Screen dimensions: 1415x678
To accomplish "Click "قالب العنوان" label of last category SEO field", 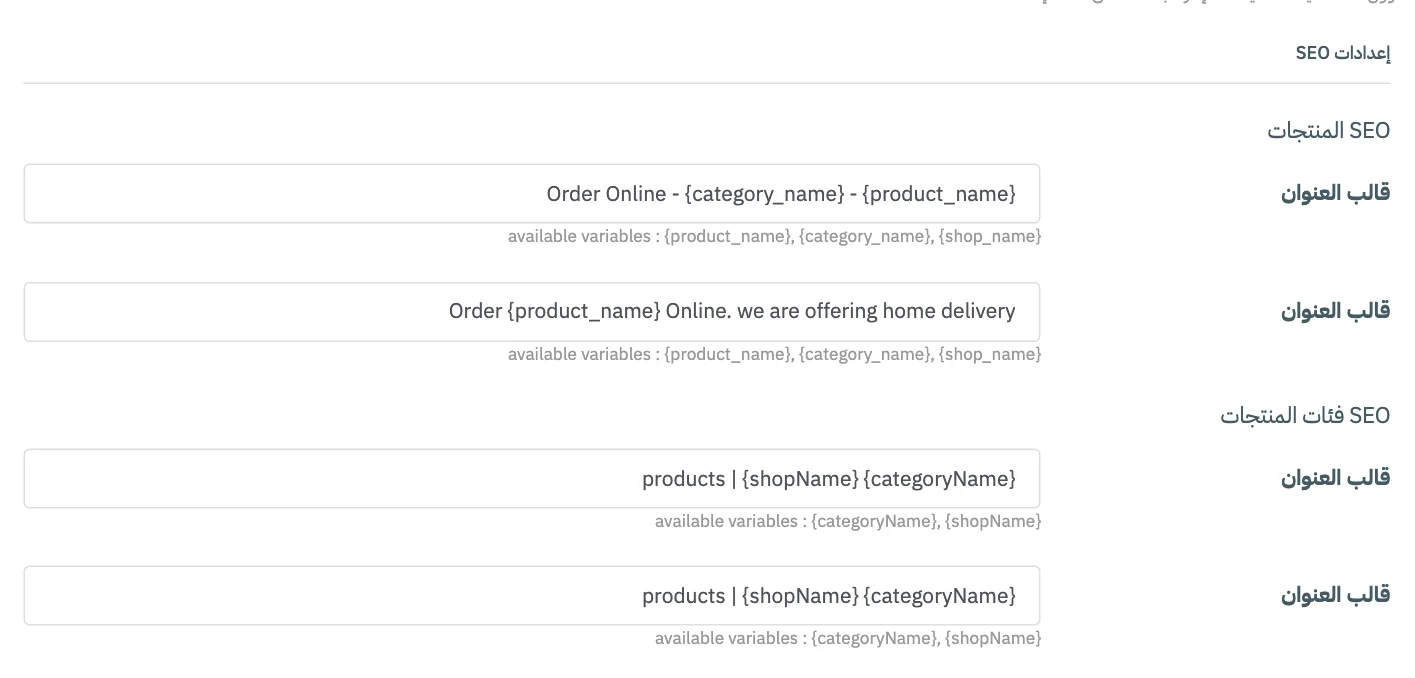I will tap(1336, 595).
